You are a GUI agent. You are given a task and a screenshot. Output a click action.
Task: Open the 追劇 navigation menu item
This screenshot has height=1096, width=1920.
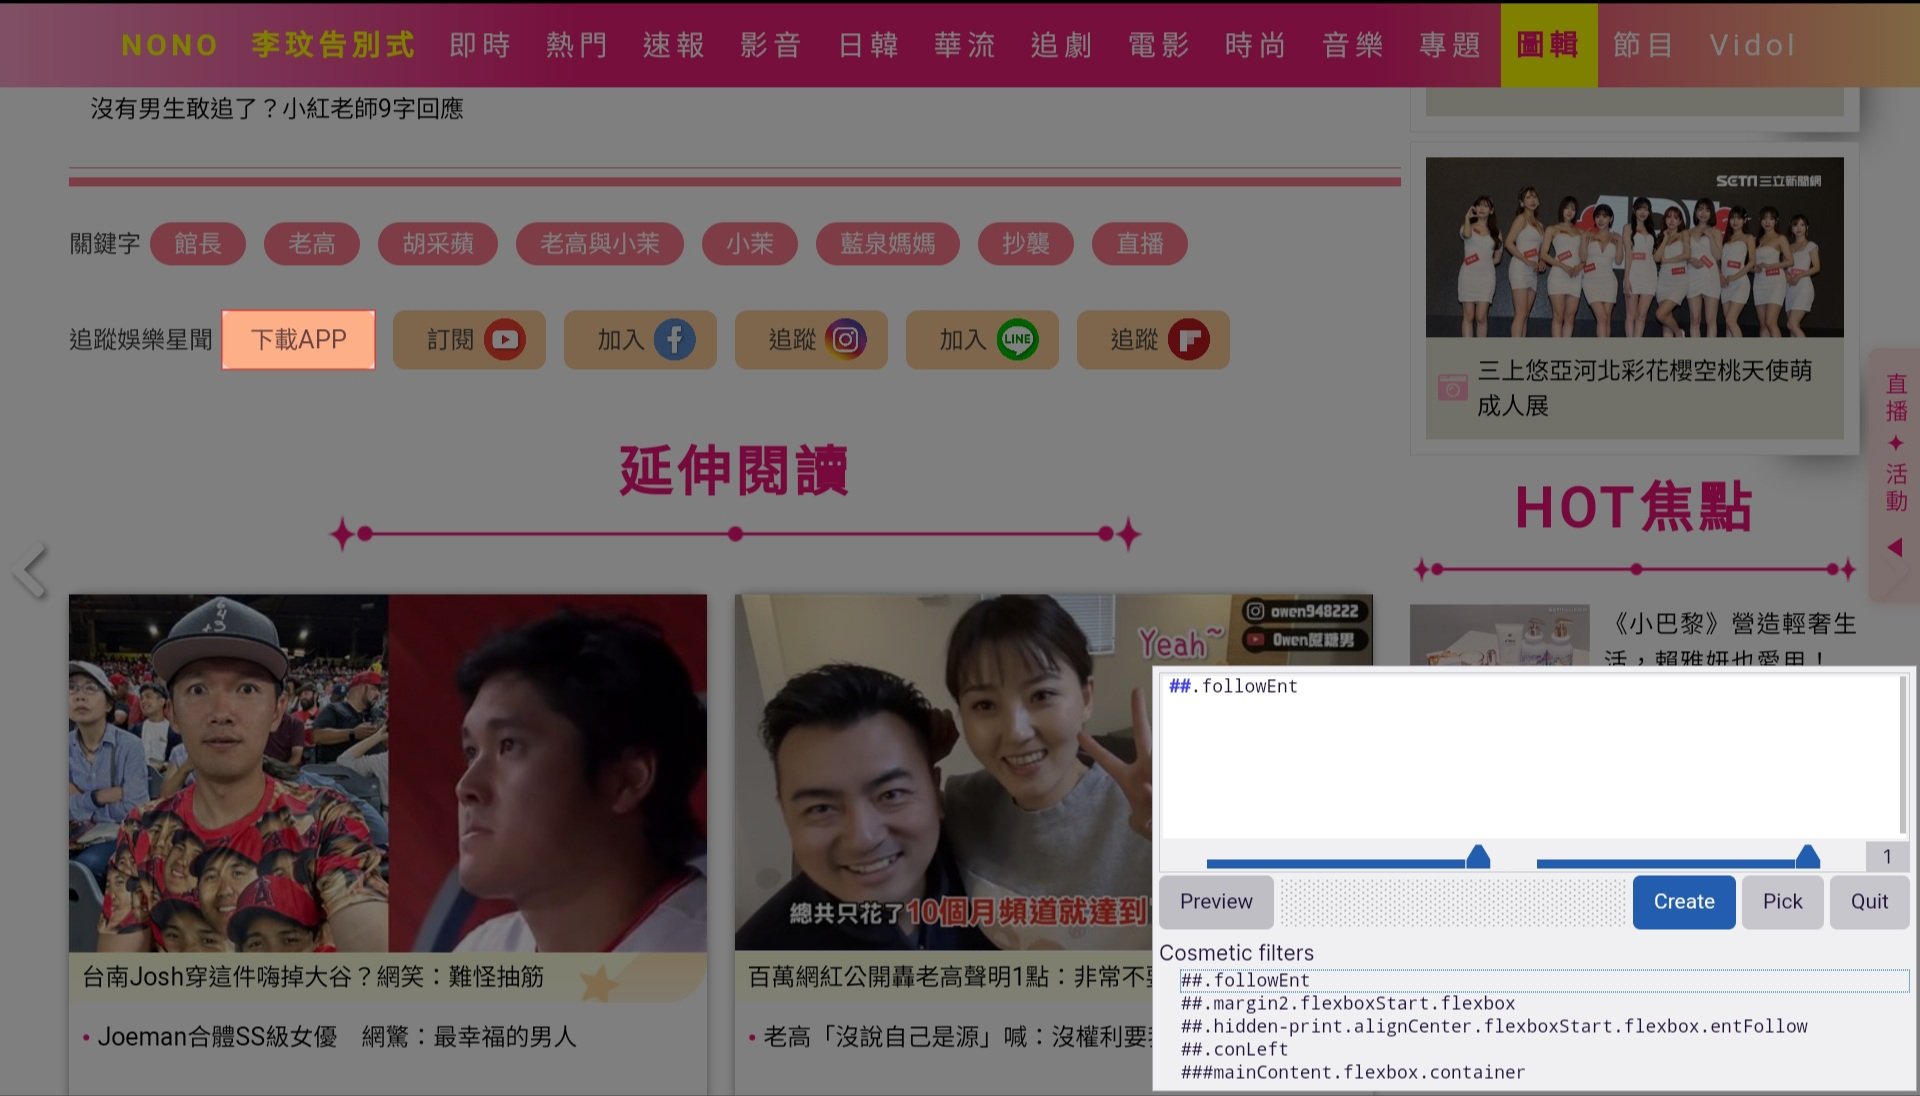click(1062, 45)
